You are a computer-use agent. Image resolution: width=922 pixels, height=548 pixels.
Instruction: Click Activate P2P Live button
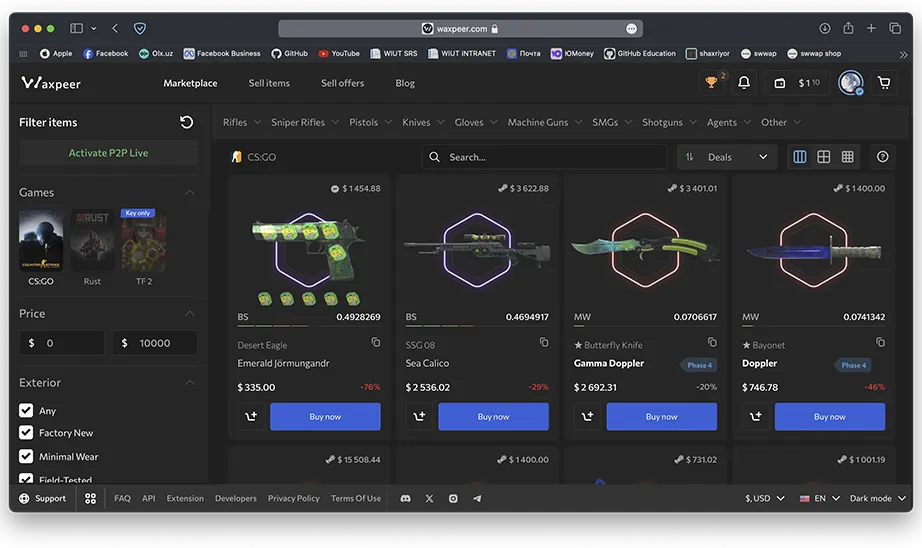point(108,153)
